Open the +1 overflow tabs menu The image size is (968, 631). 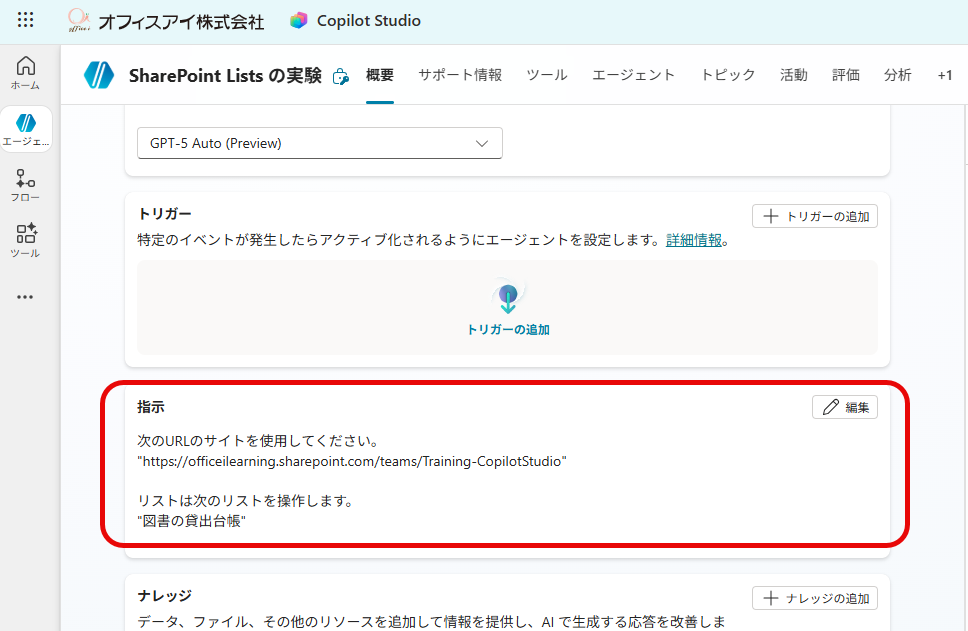[944, 75]
